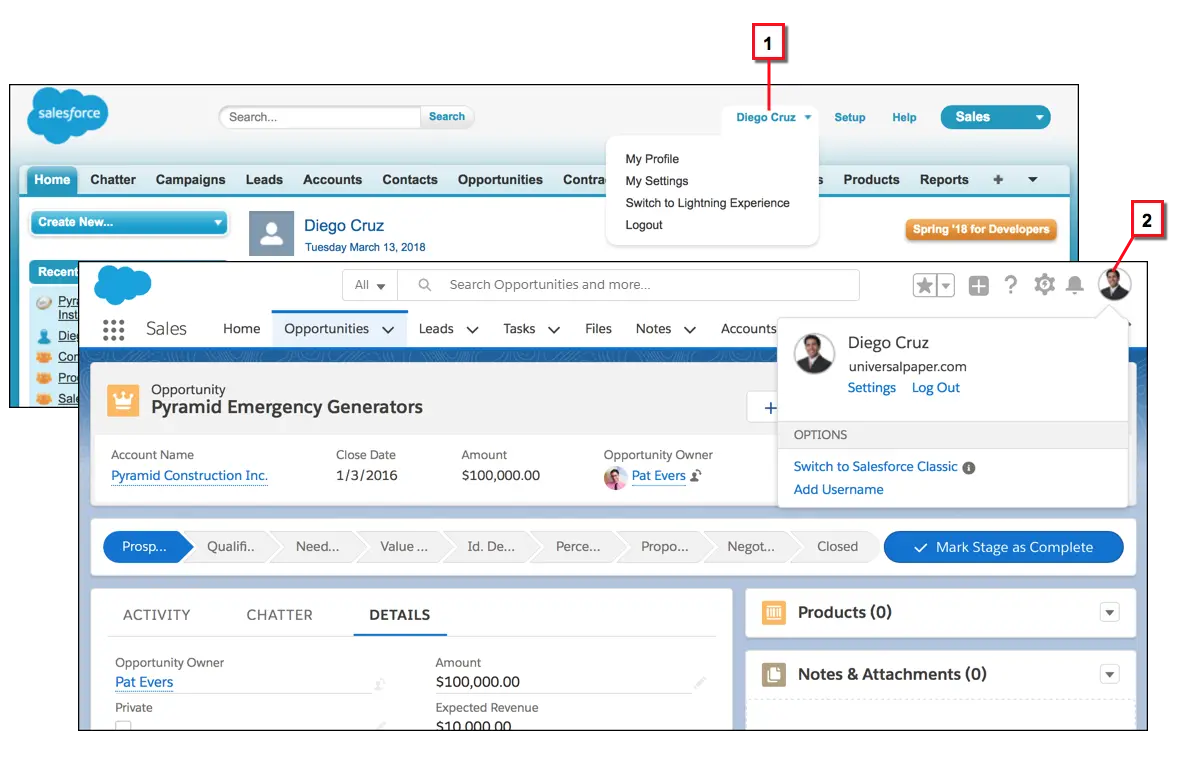Switch to the ACTIVITY tab
This screenshot has height=761, width=1185.
[156, 615]
